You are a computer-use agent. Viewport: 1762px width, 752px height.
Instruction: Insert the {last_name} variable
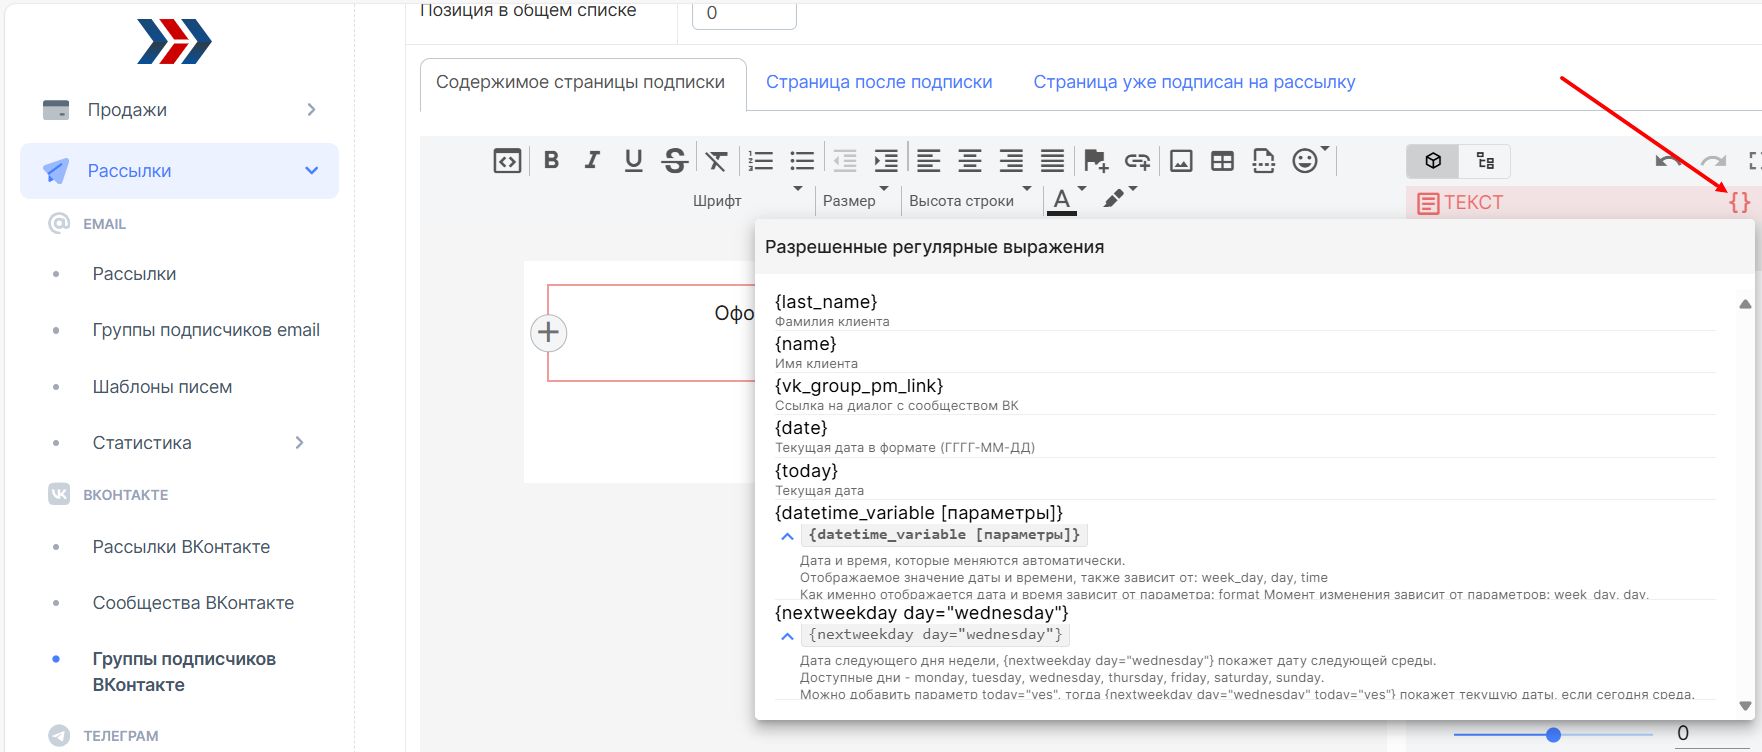pos(826,302)
